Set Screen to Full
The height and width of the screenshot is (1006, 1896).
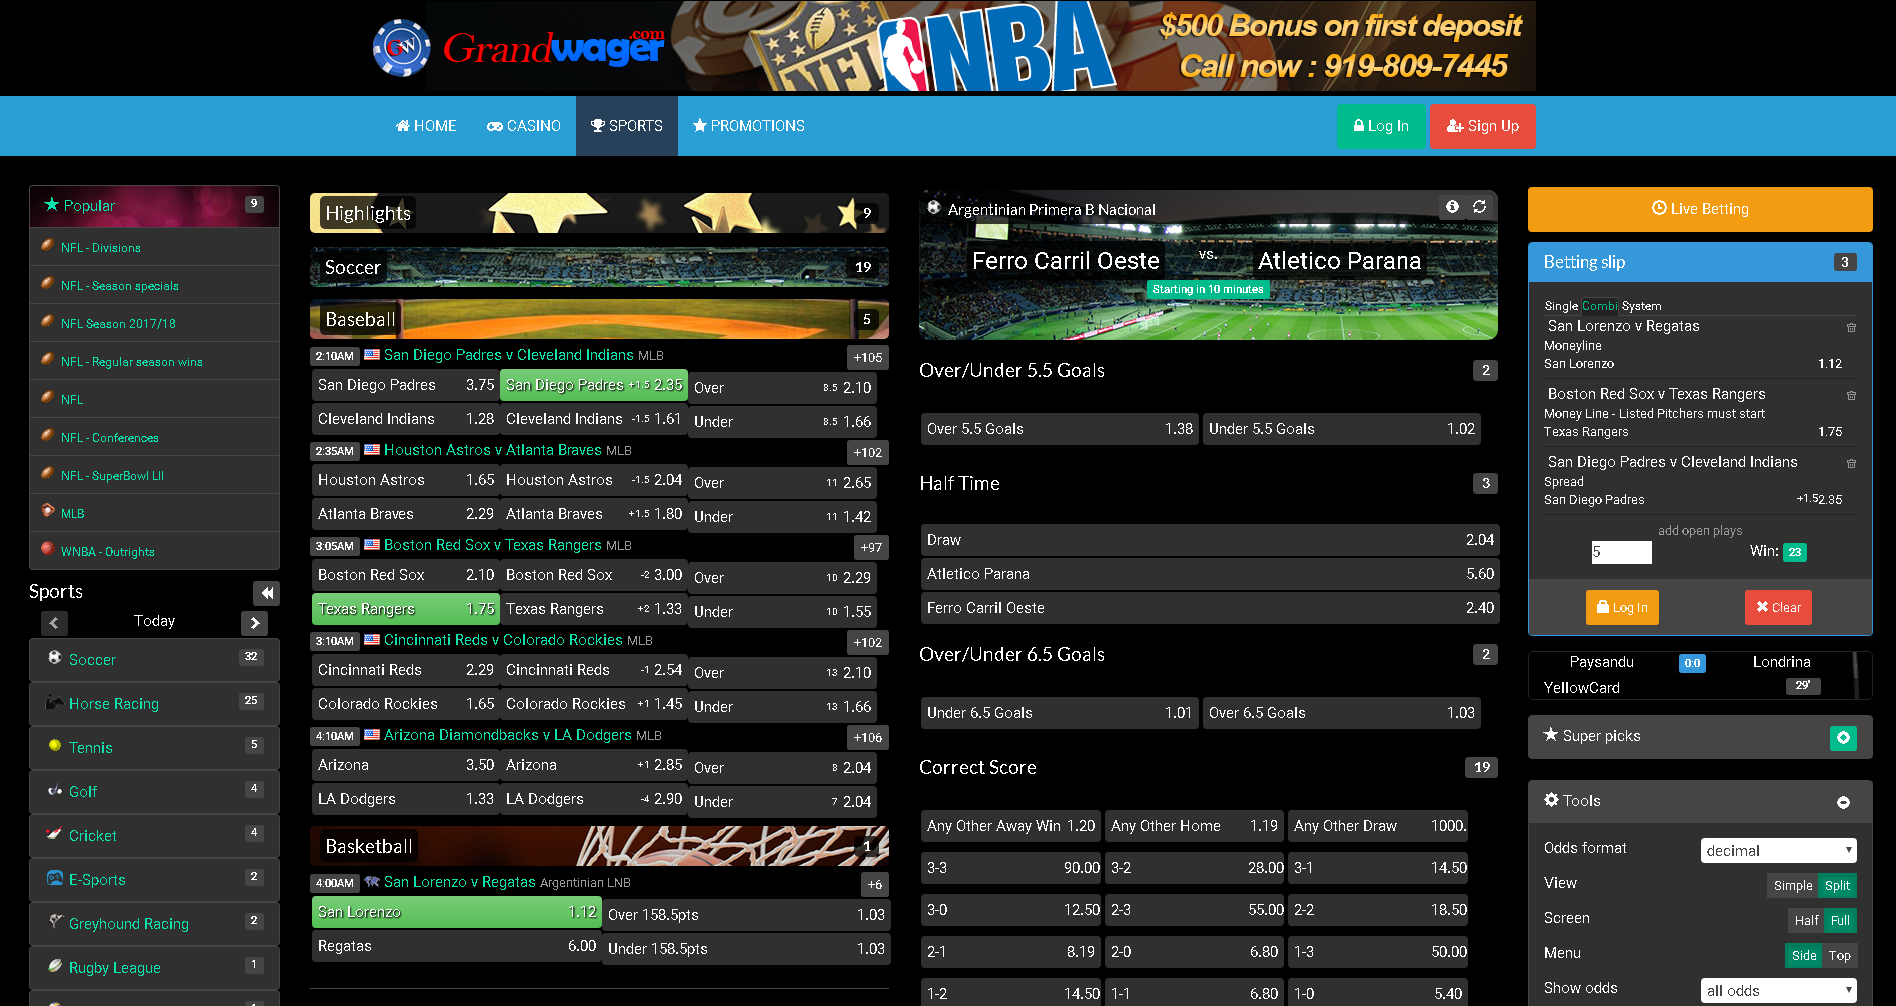pos(1840,920)
